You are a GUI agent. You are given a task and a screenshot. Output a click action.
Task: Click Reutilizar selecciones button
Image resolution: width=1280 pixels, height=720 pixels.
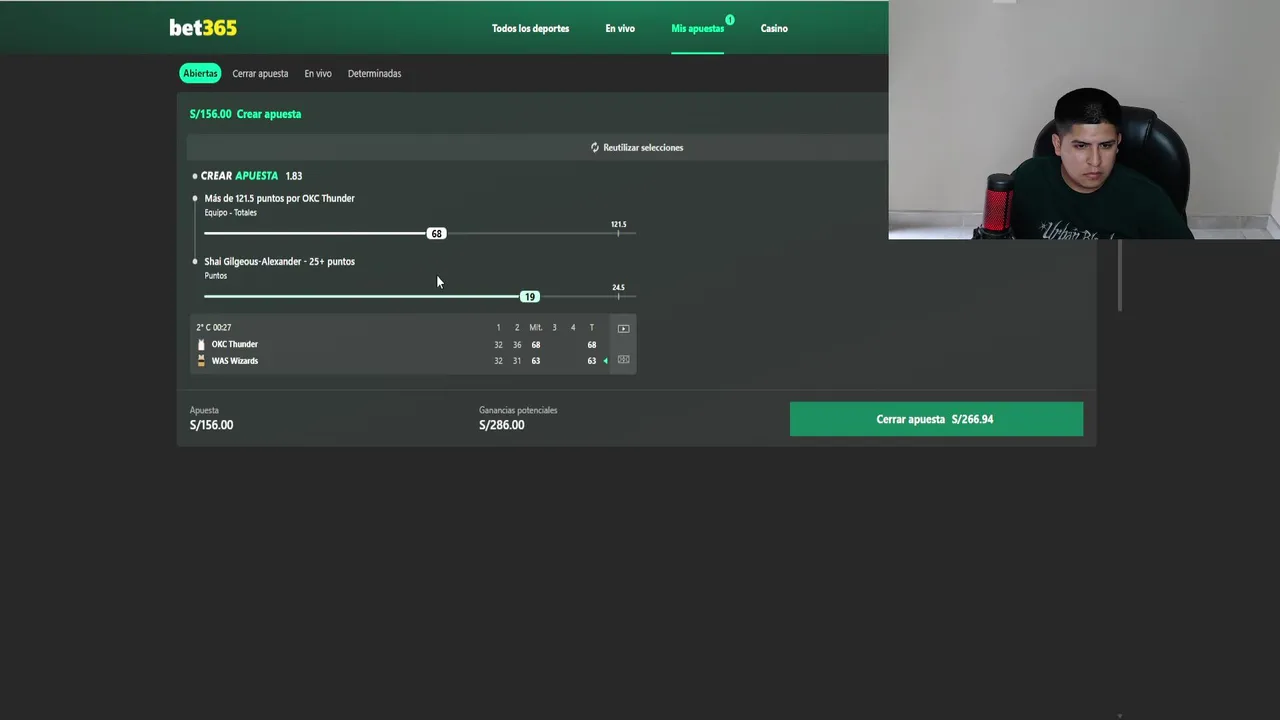pos(637,147)
